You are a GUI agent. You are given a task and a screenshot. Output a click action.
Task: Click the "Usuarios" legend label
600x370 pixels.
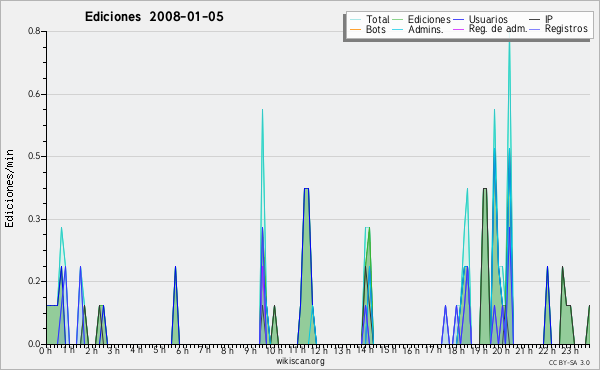tap(488, 19)
